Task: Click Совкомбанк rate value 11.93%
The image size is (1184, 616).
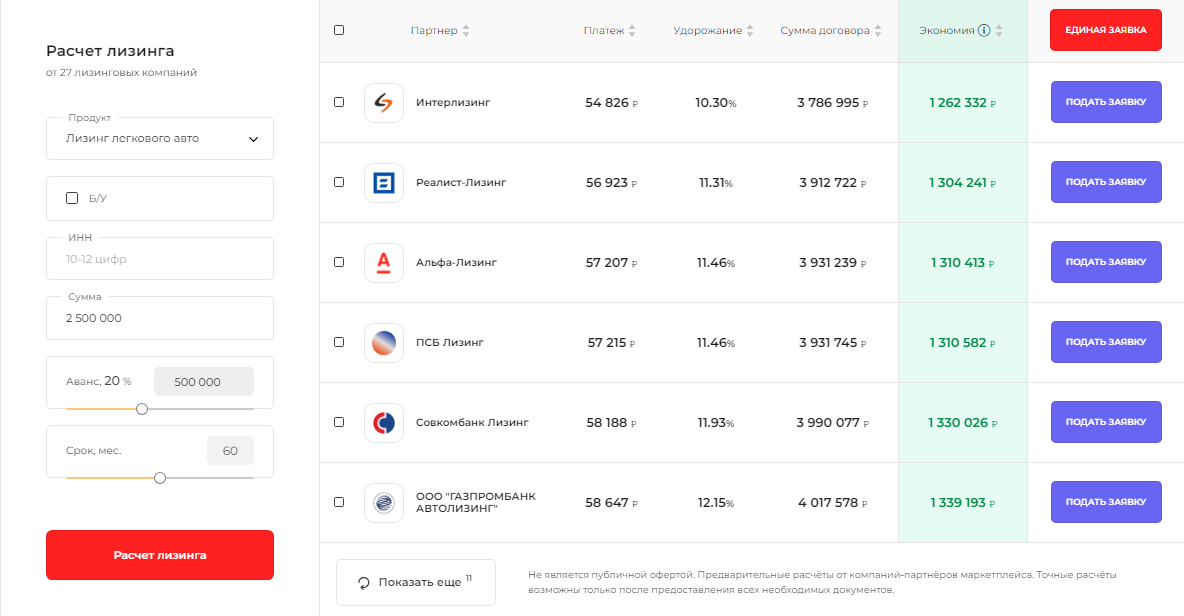Action: click(716, 423)
